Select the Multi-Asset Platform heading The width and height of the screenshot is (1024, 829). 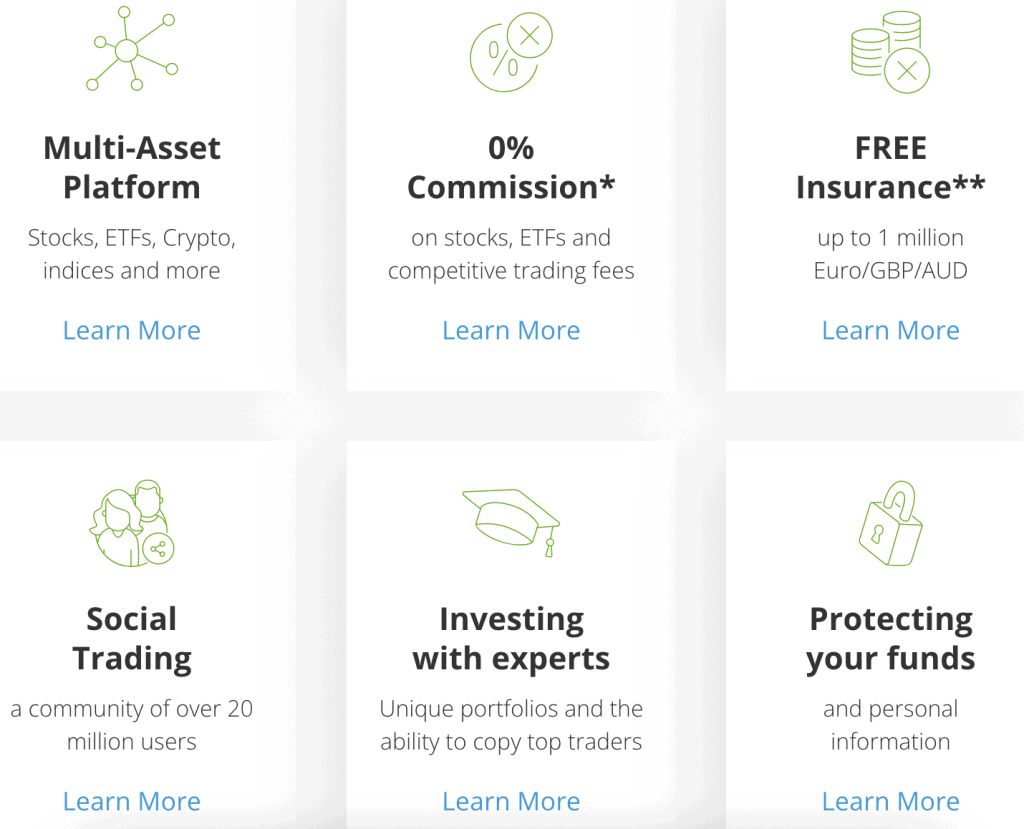132,168
